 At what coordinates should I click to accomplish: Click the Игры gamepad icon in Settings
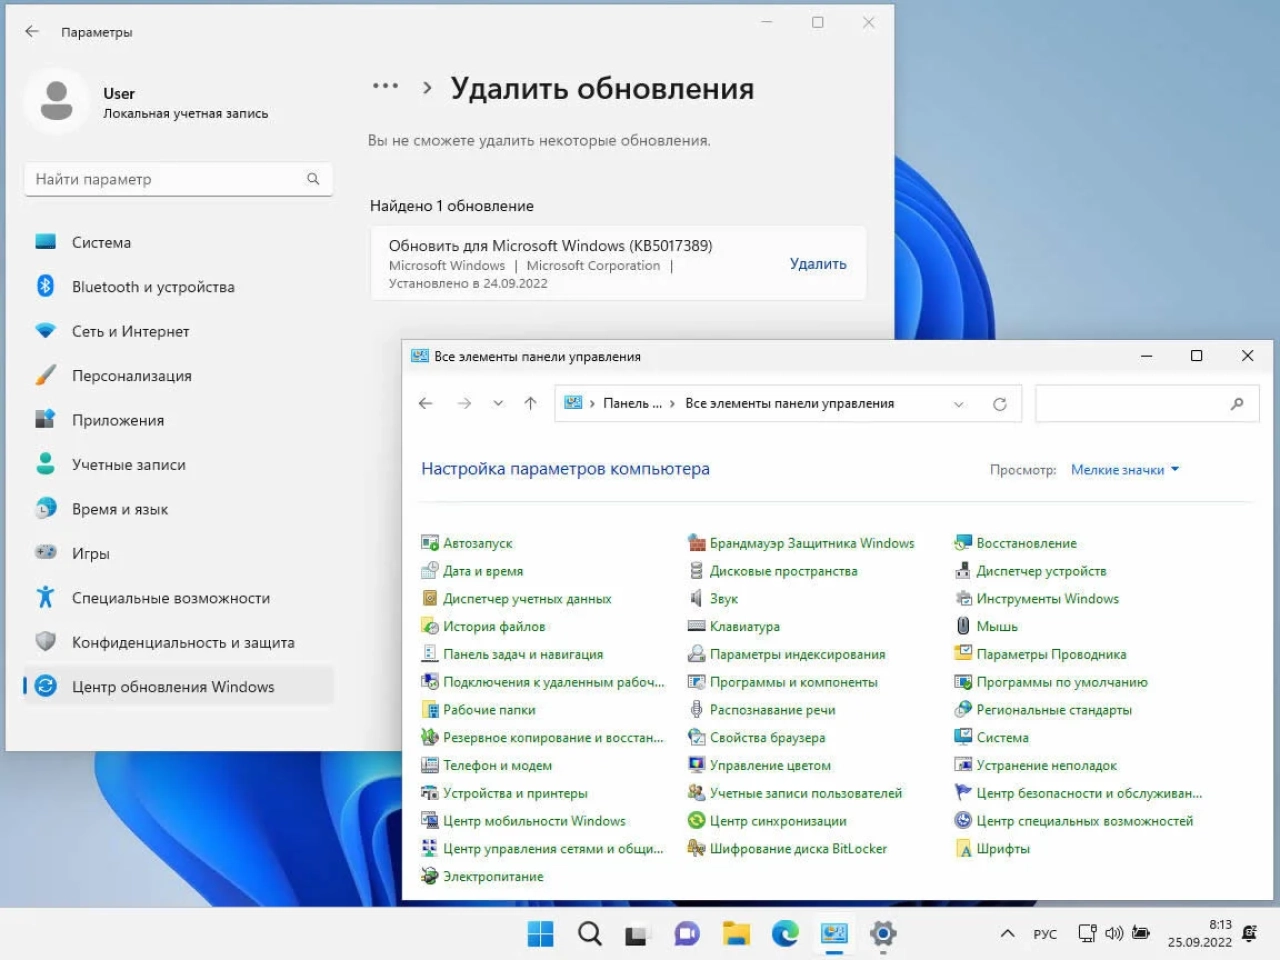click(x=45, y=552)
